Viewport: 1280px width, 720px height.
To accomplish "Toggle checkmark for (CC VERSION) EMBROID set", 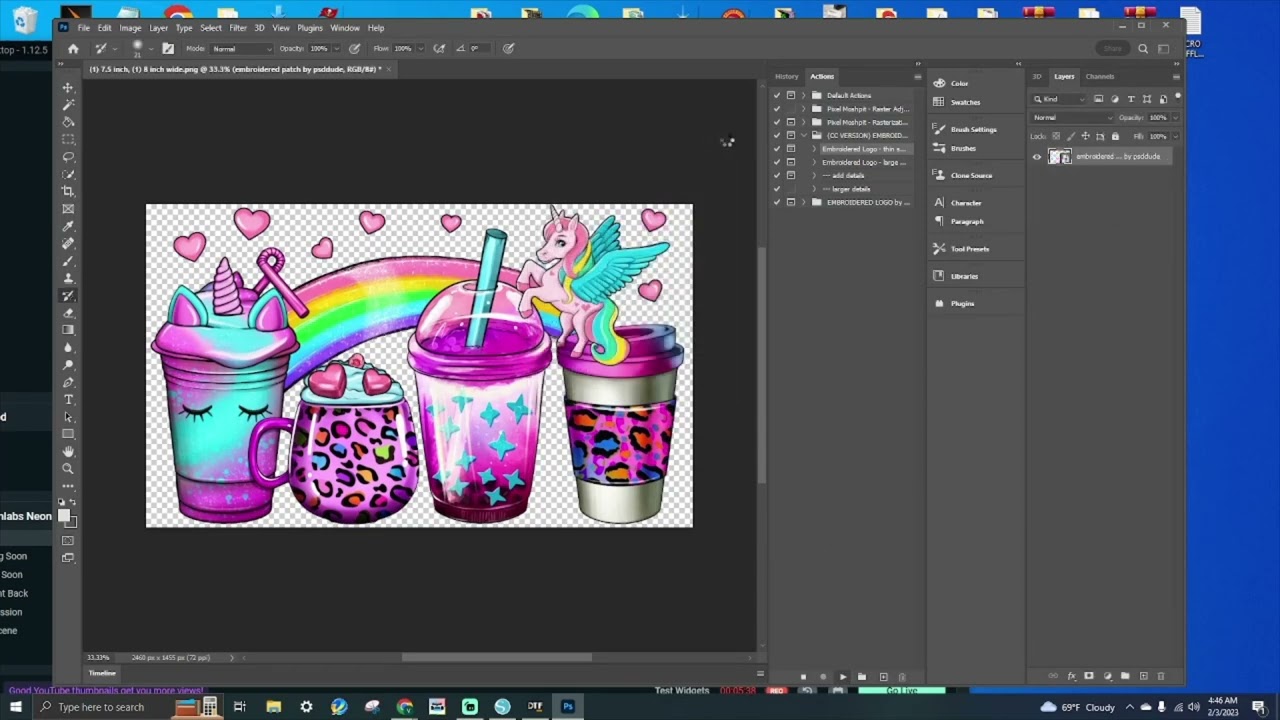I will (777, 136).
